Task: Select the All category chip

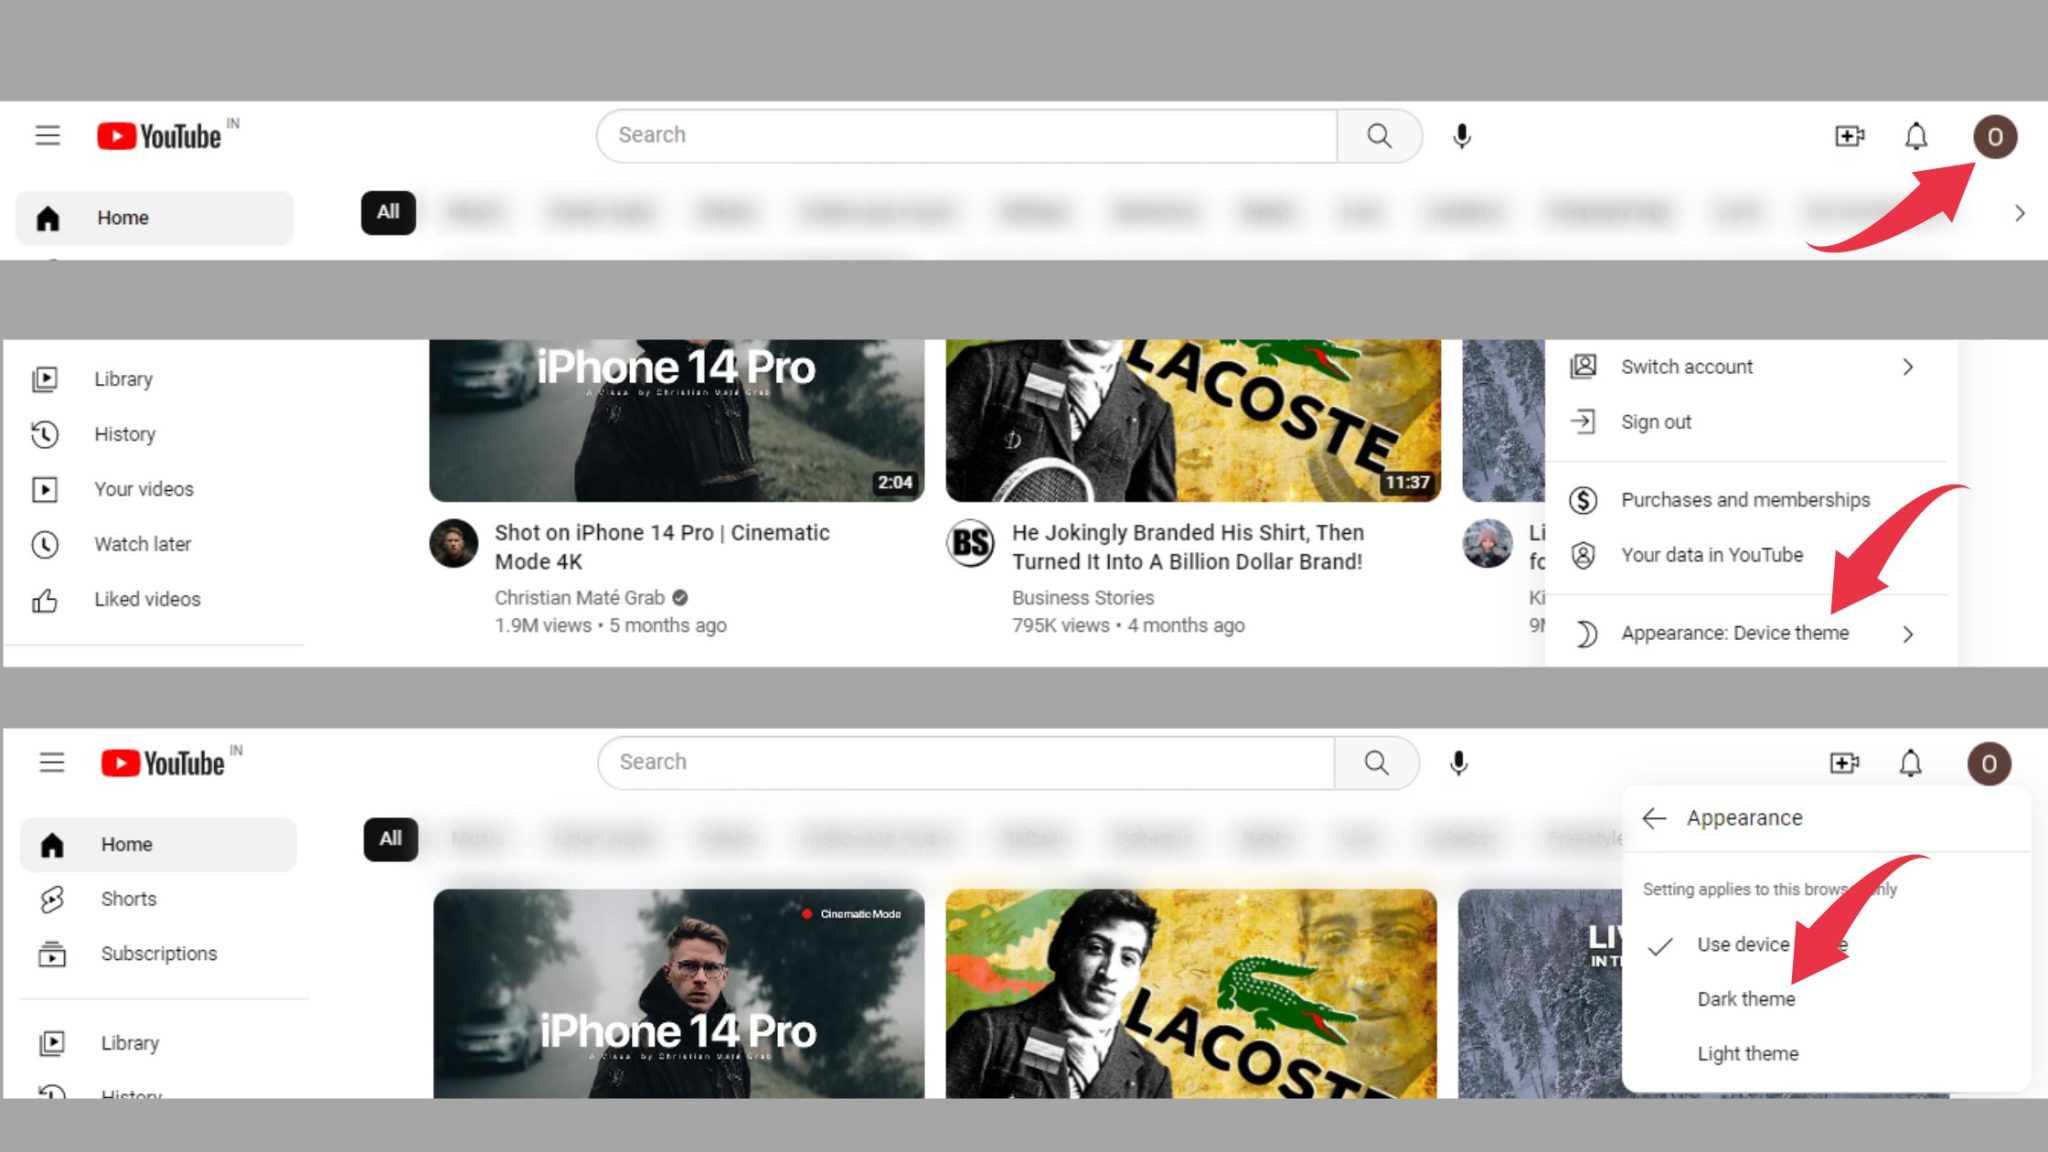Action: coord(387,212)
